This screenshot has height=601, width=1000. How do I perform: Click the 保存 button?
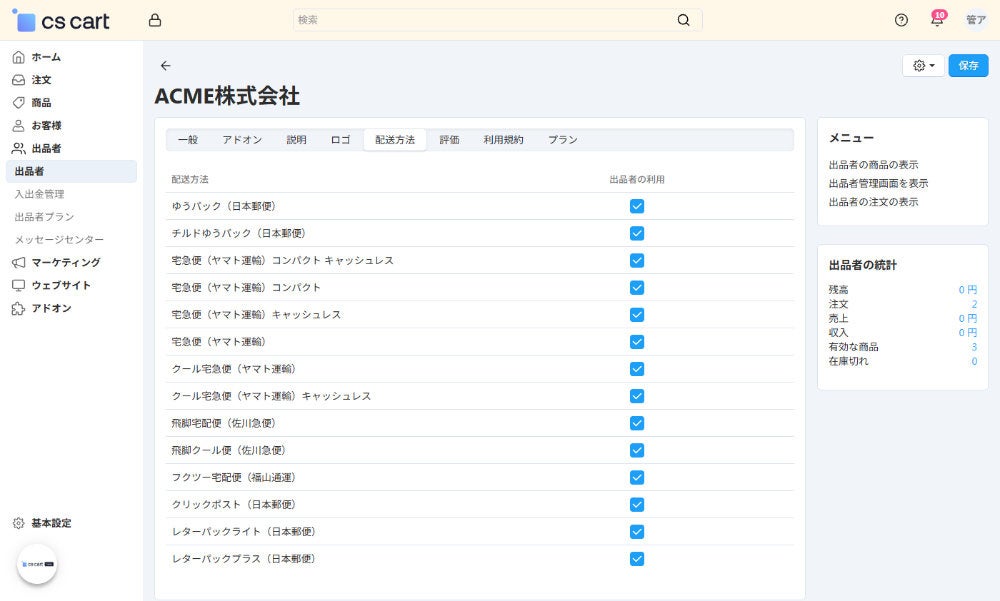coord(967,65)
